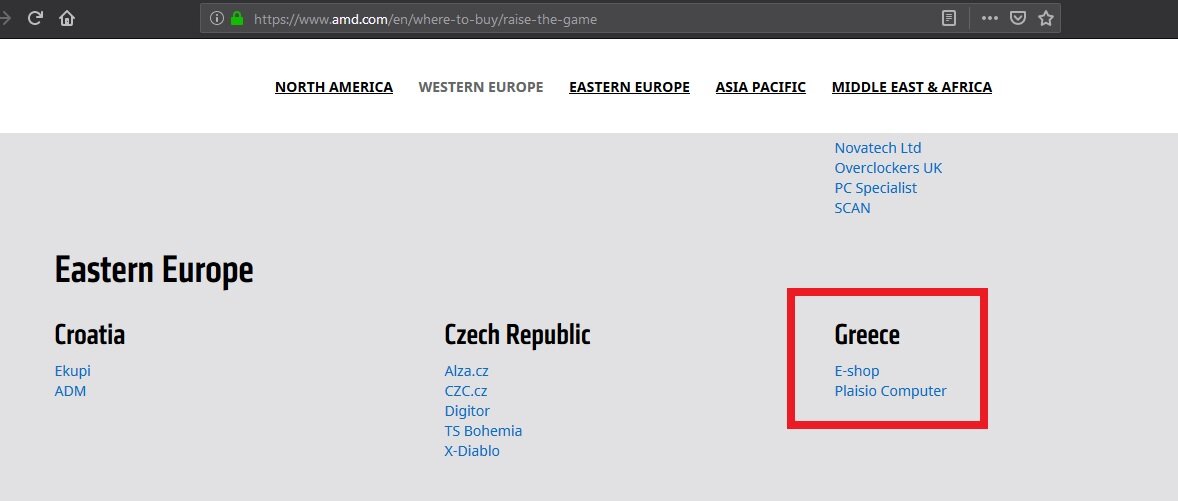Select the Croatia country heading
1178x501 pixels.
pos(89,335)
